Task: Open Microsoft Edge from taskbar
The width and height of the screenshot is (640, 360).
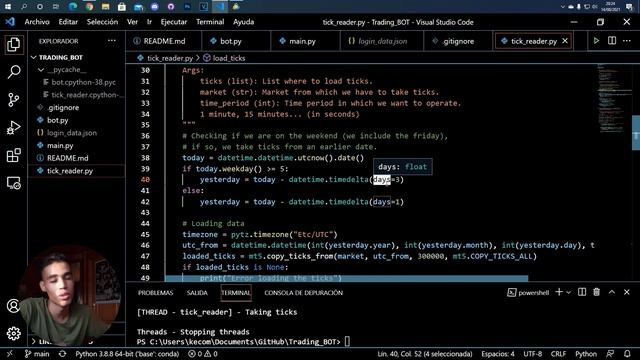Action: [73, 7]
